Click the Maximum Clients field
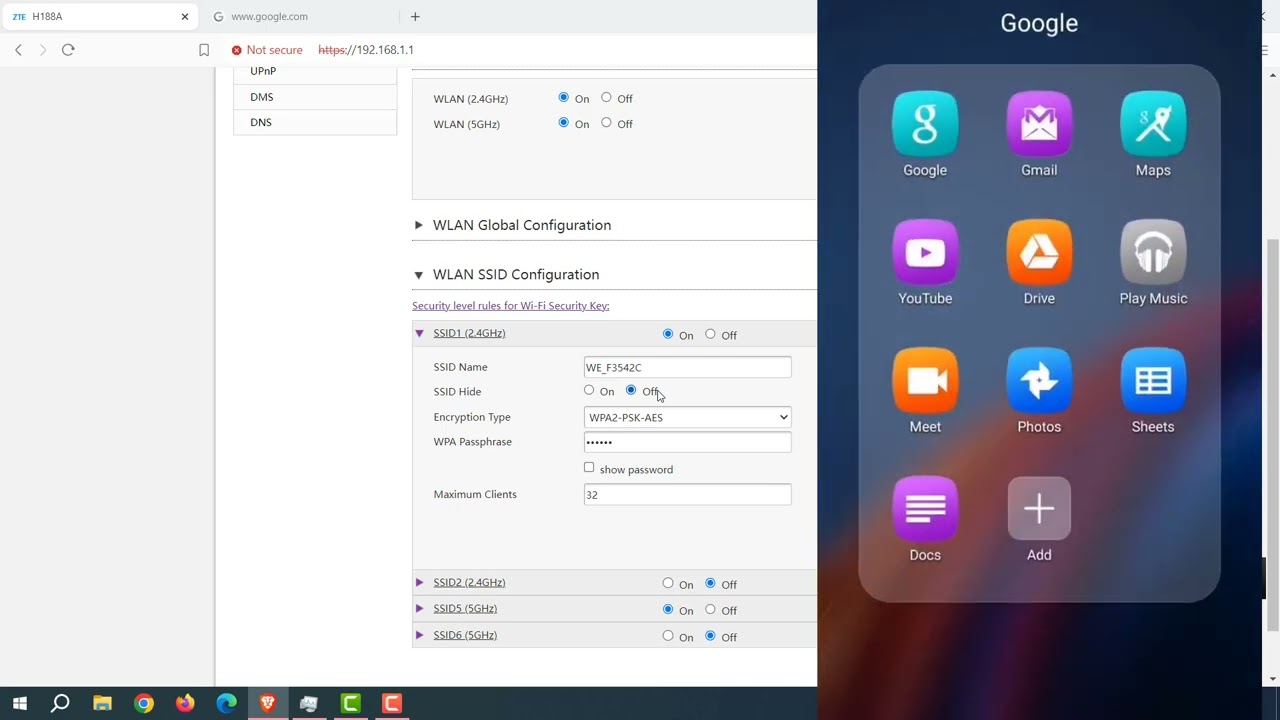Image resolution: width=1280 pixels, height=720 pixels. pos(687,494)
